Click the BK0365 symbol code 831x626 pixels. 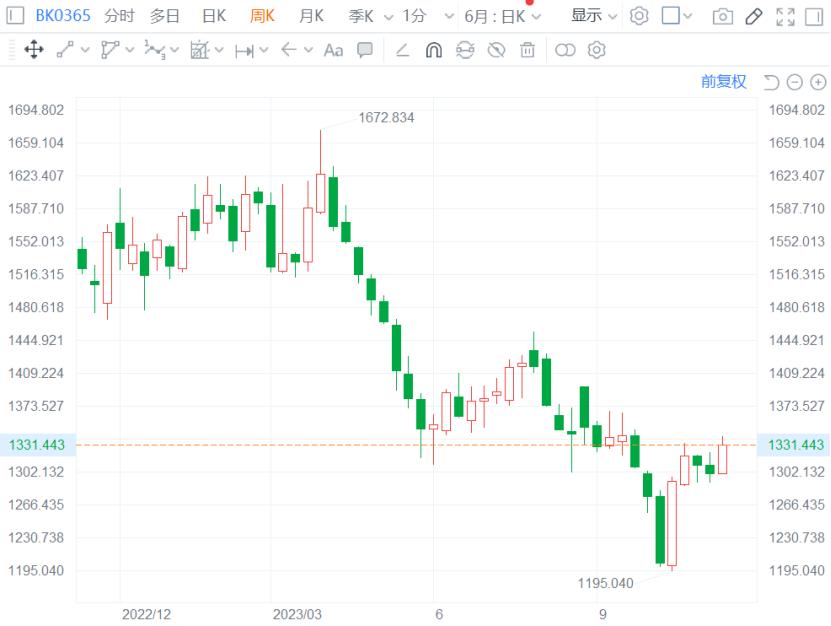point(63,16)
